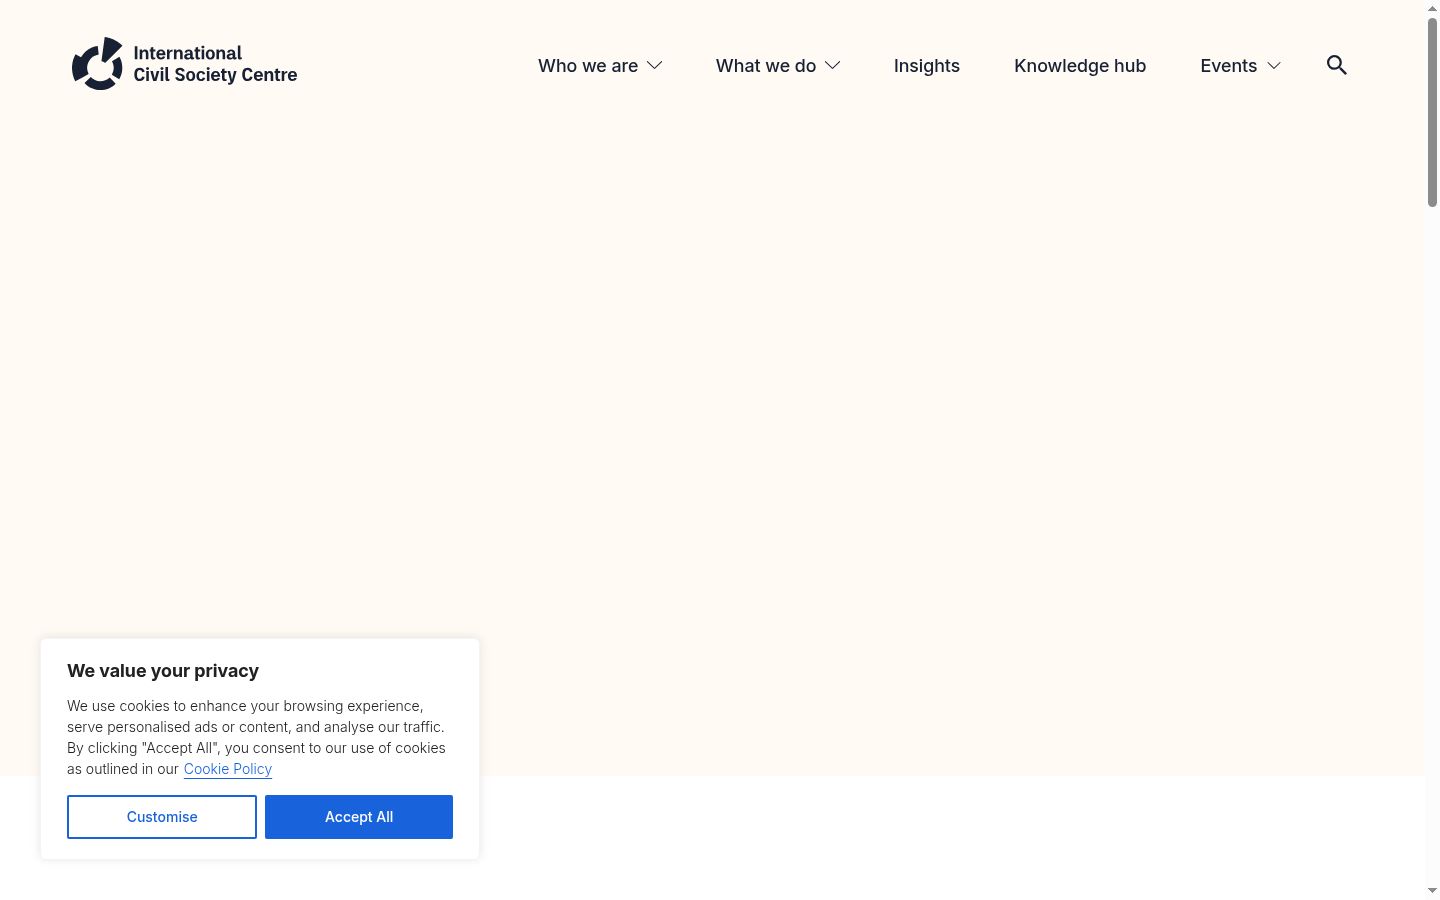The height and width of the screenshot is (900, 1440).
Task: Expand the Who we are chevron
Action: (655, 65)
